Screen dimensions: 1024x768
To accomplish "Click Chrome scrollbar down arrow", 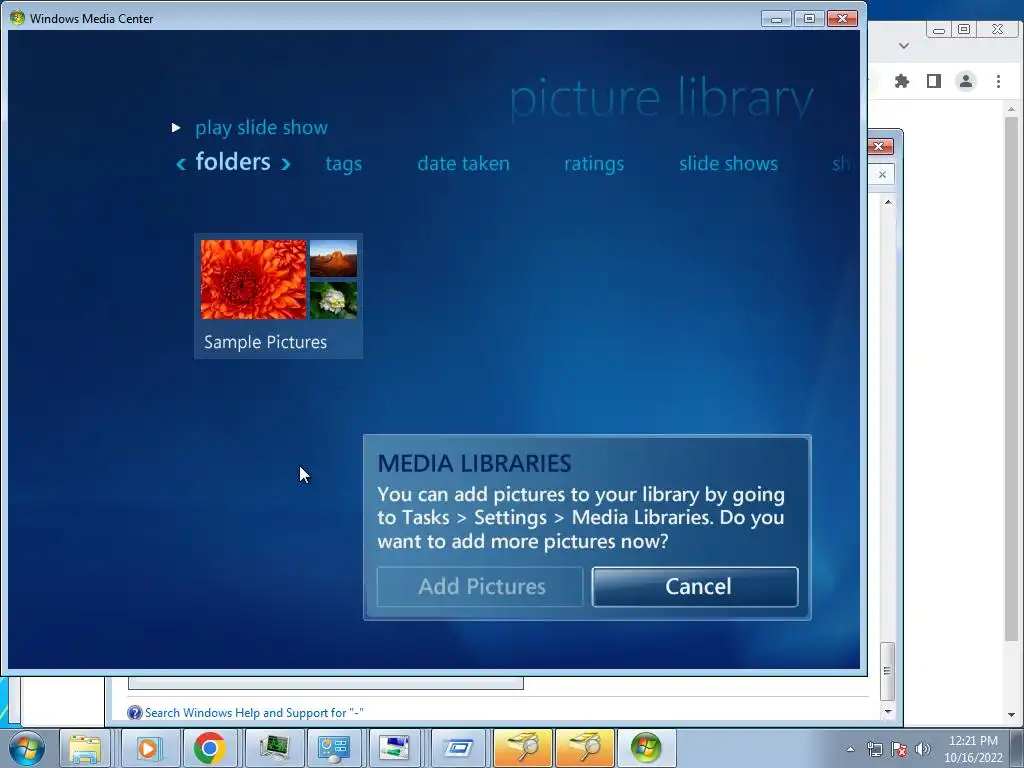I will coord(1012,715).
